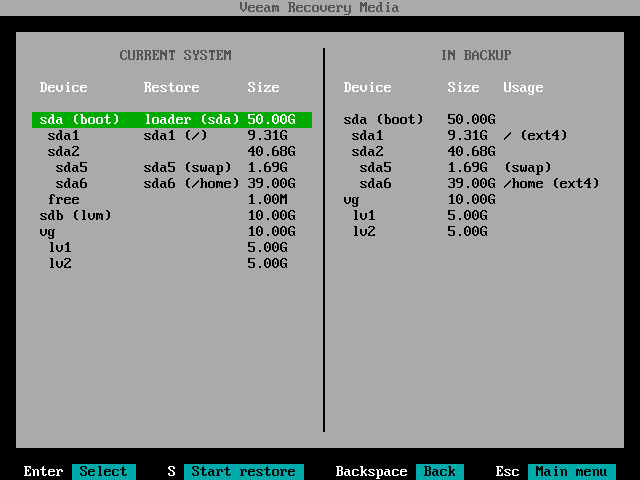This screenshot has width=640, height=480.
Task: Click (swap) usage entry in backup
Action: [528, 167]
